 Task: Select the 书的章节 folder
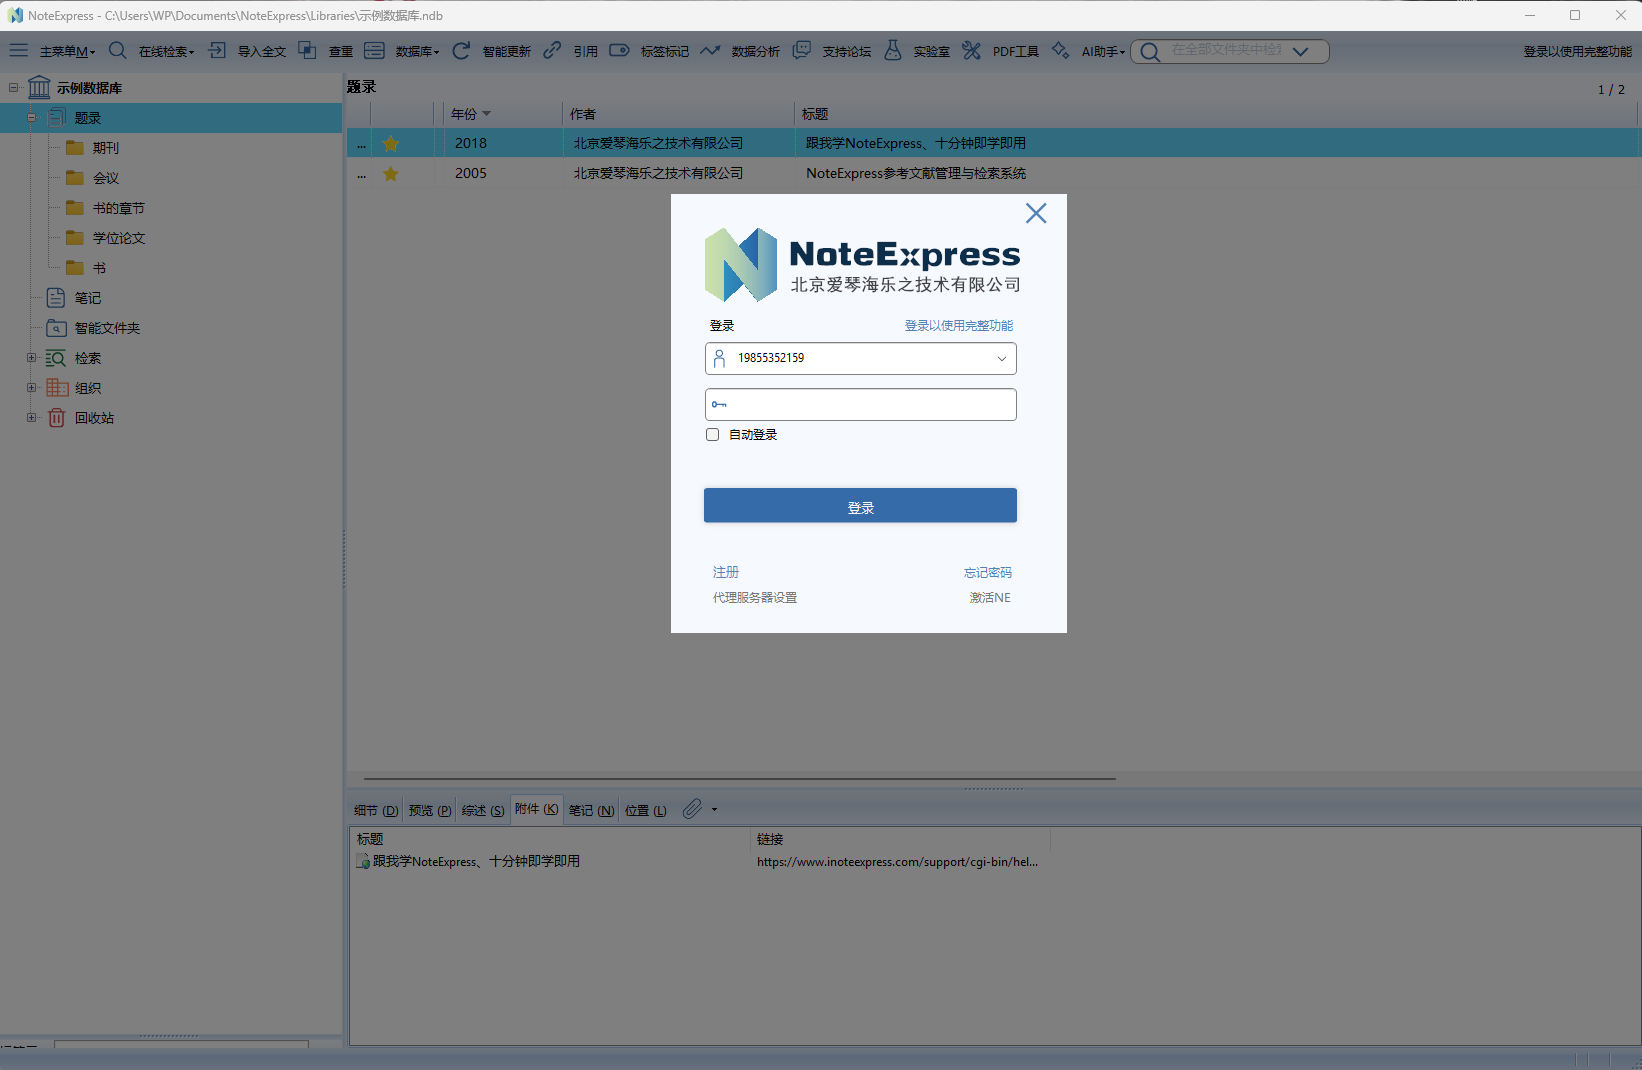pos(118,208)
